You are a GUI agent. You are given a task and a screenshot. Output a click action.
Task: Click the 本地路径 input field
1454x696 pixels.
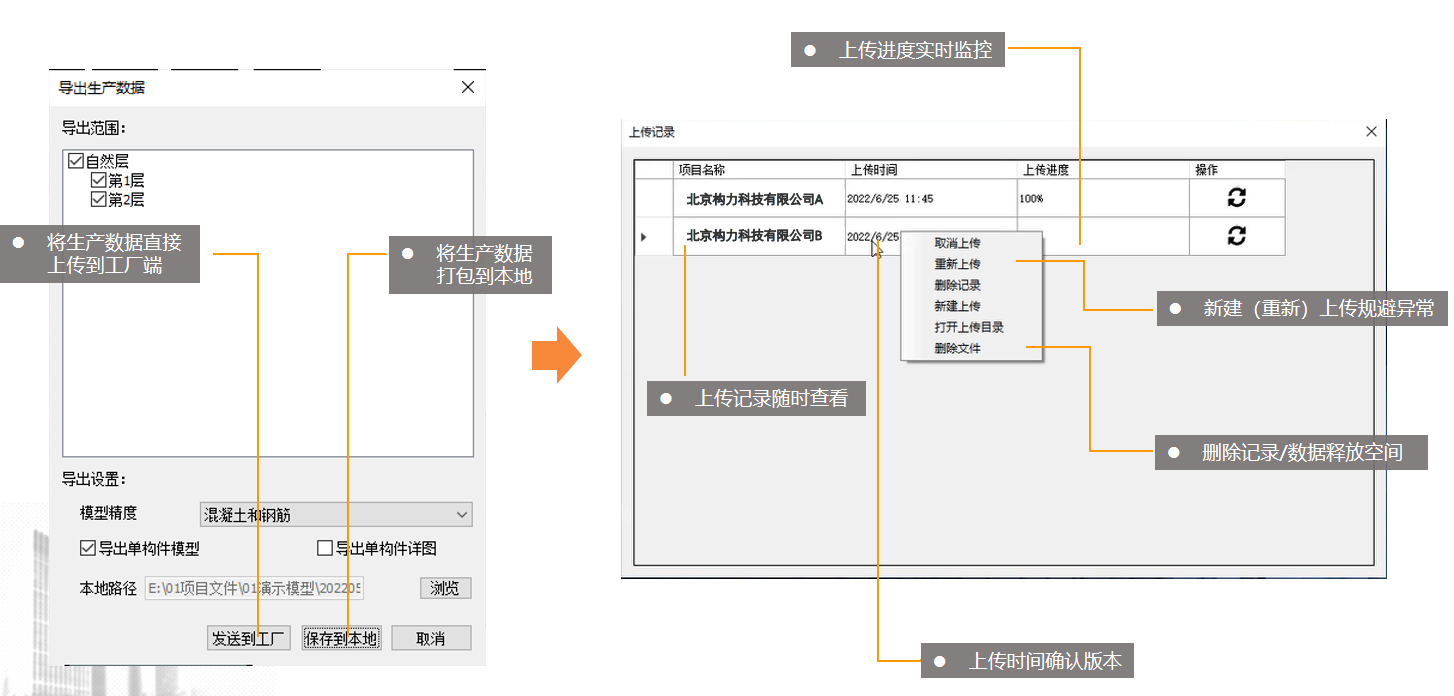pyautogui.click(x=254, y=588)
